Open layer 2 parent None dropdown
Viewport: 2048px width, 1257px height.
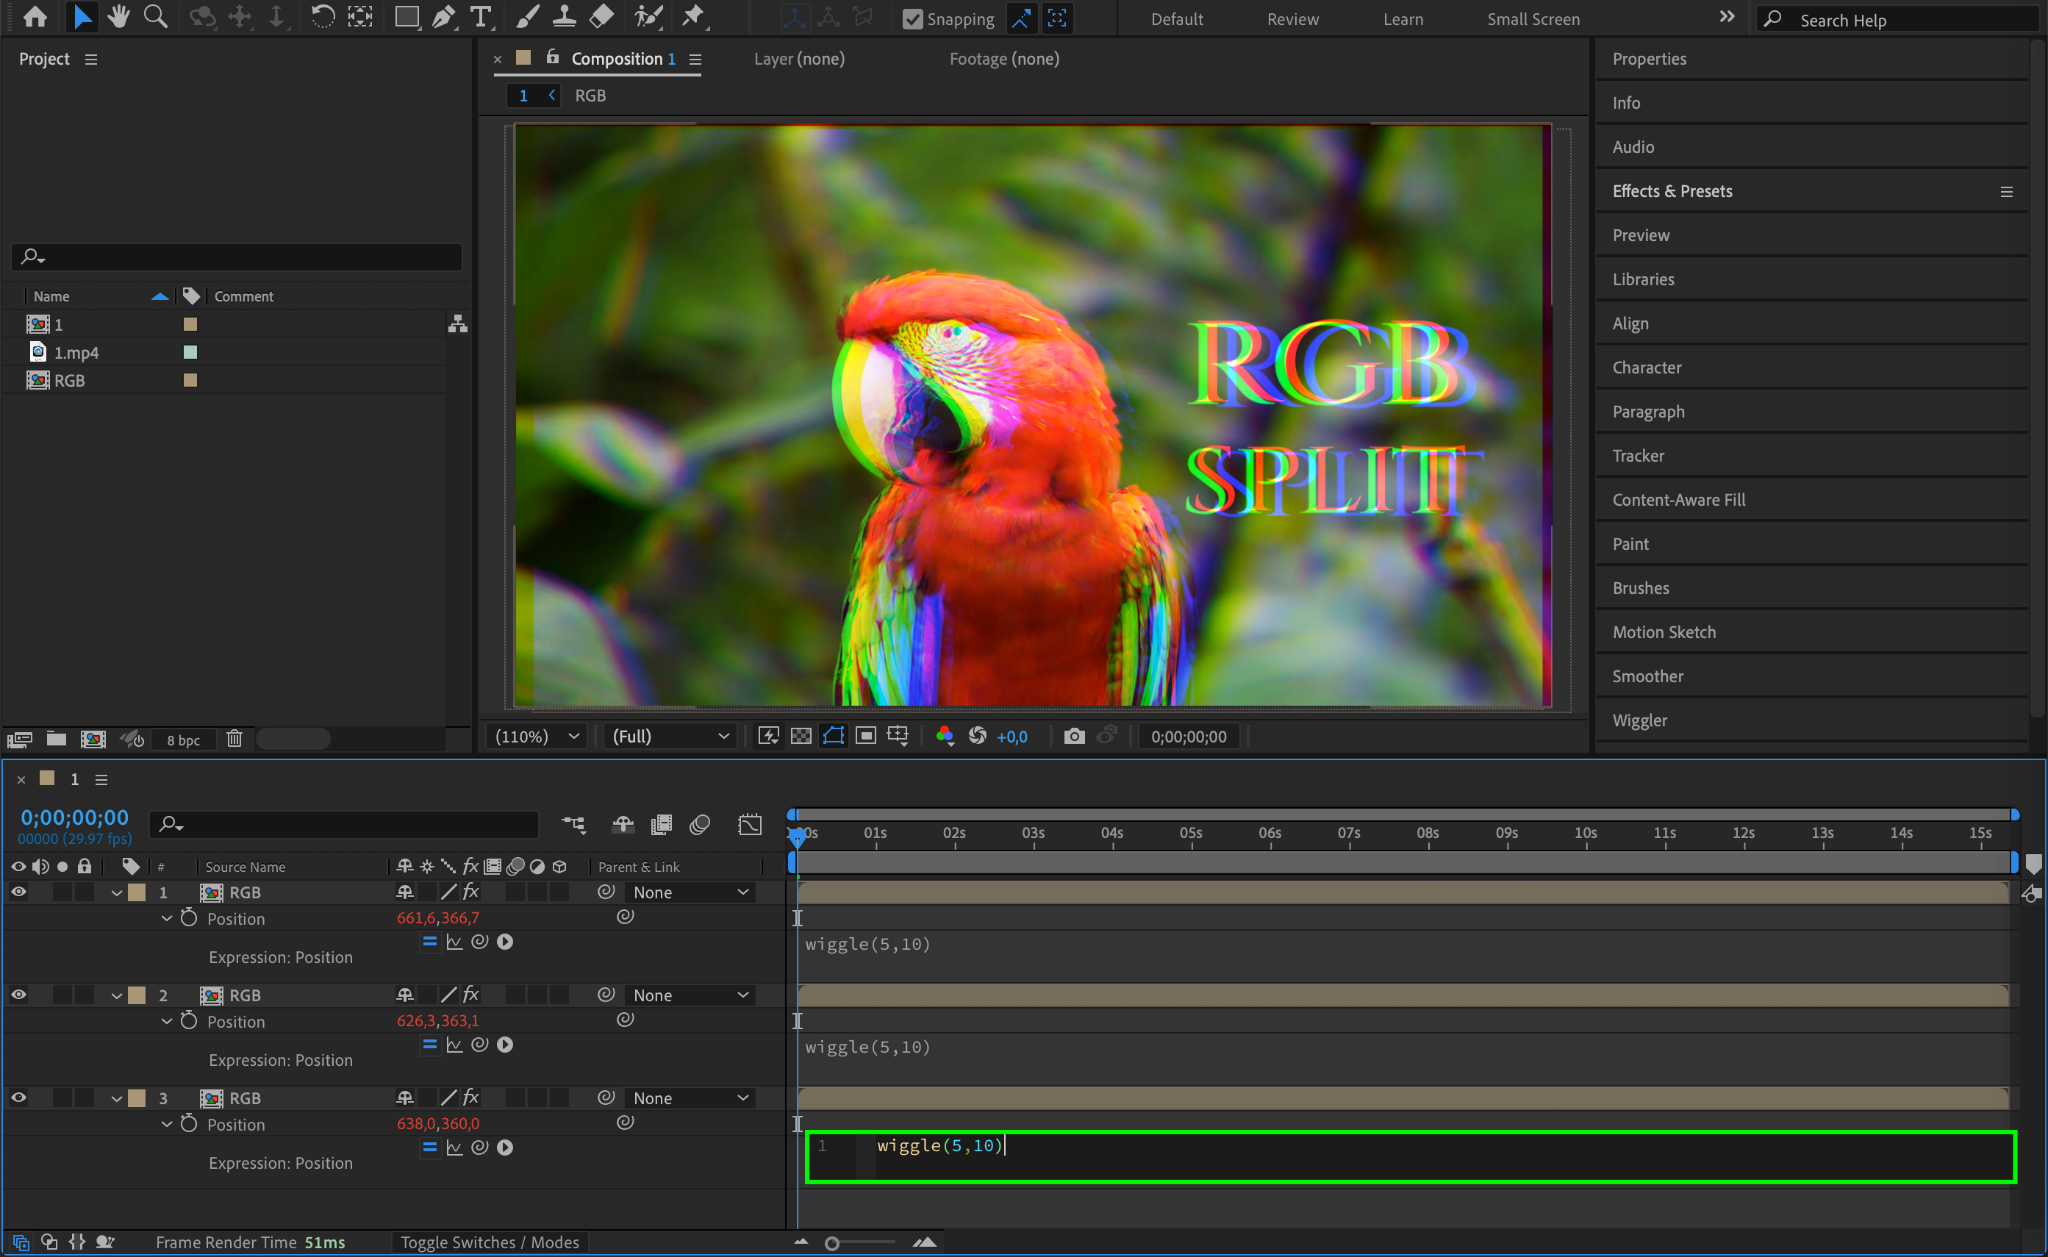(x=690, y=995)
